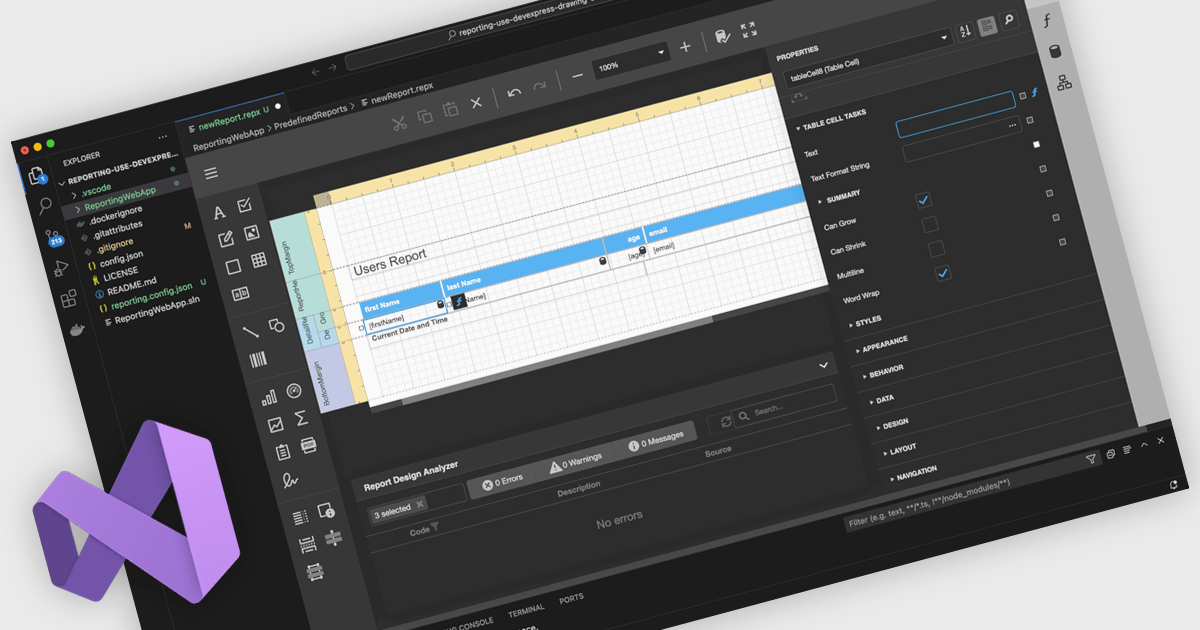Uncheck the Word Wrap checkbox
The image size is (1200, 630).
pyautogui.click(x=942, y=273)
